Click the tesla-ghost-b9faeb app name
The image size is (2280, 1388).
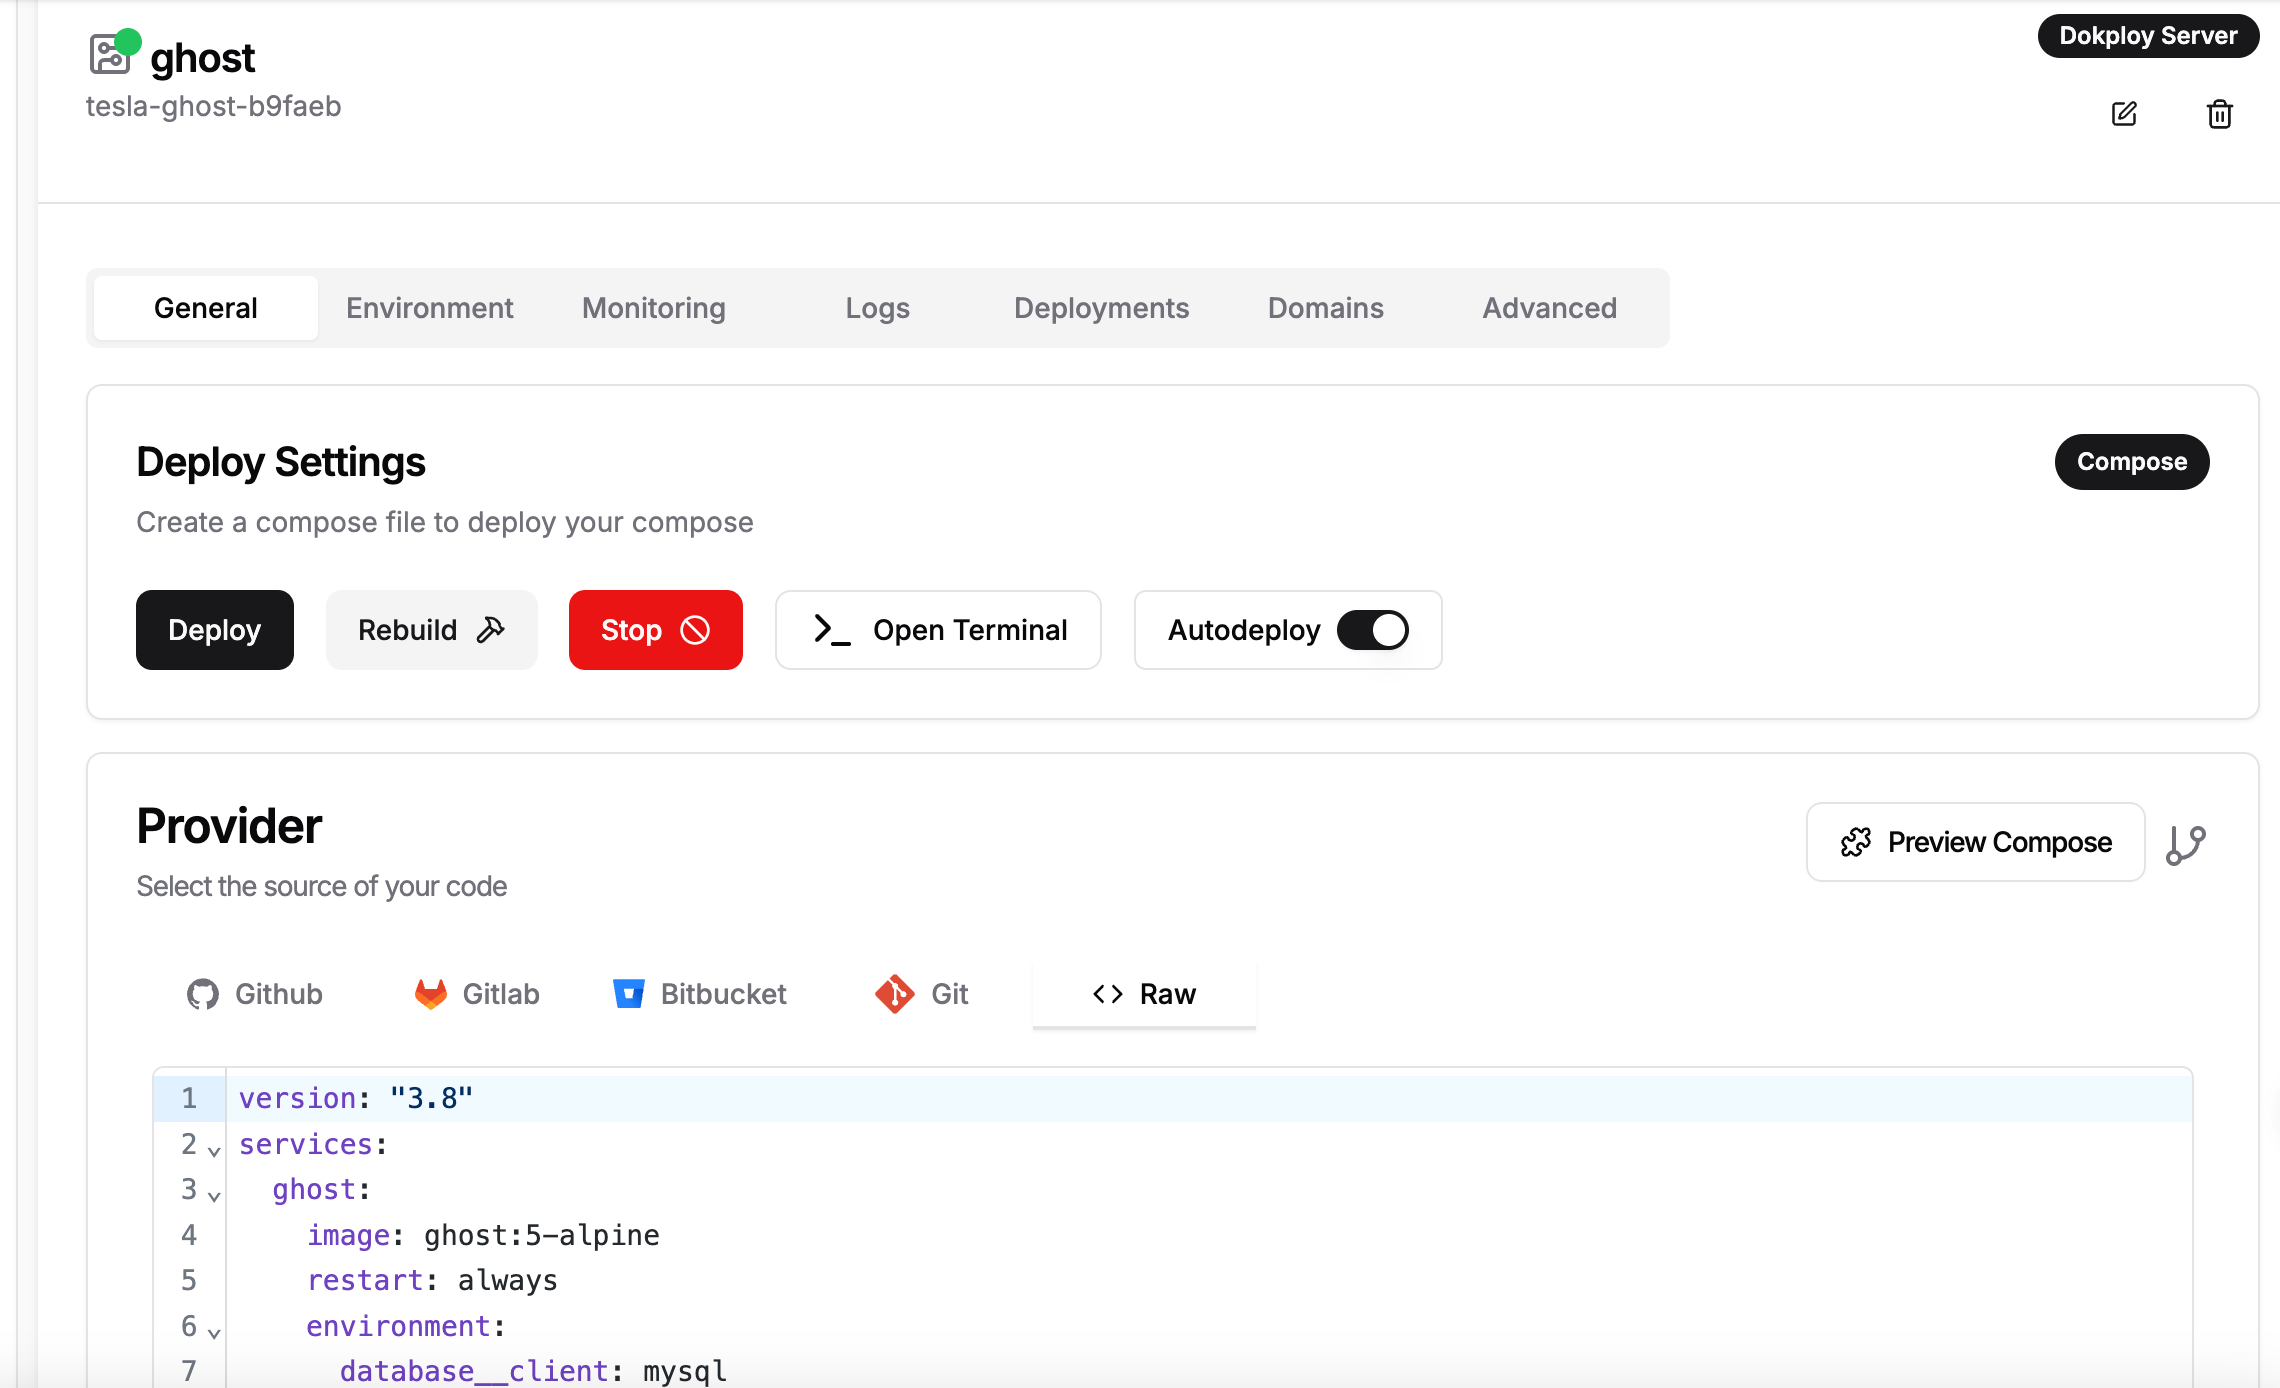pos(213,106)
